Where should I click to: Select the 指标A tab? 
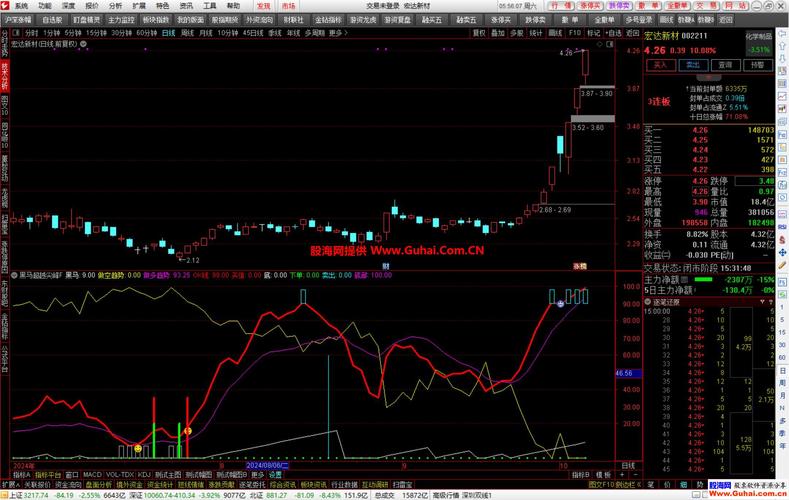(x=22, y=475)
